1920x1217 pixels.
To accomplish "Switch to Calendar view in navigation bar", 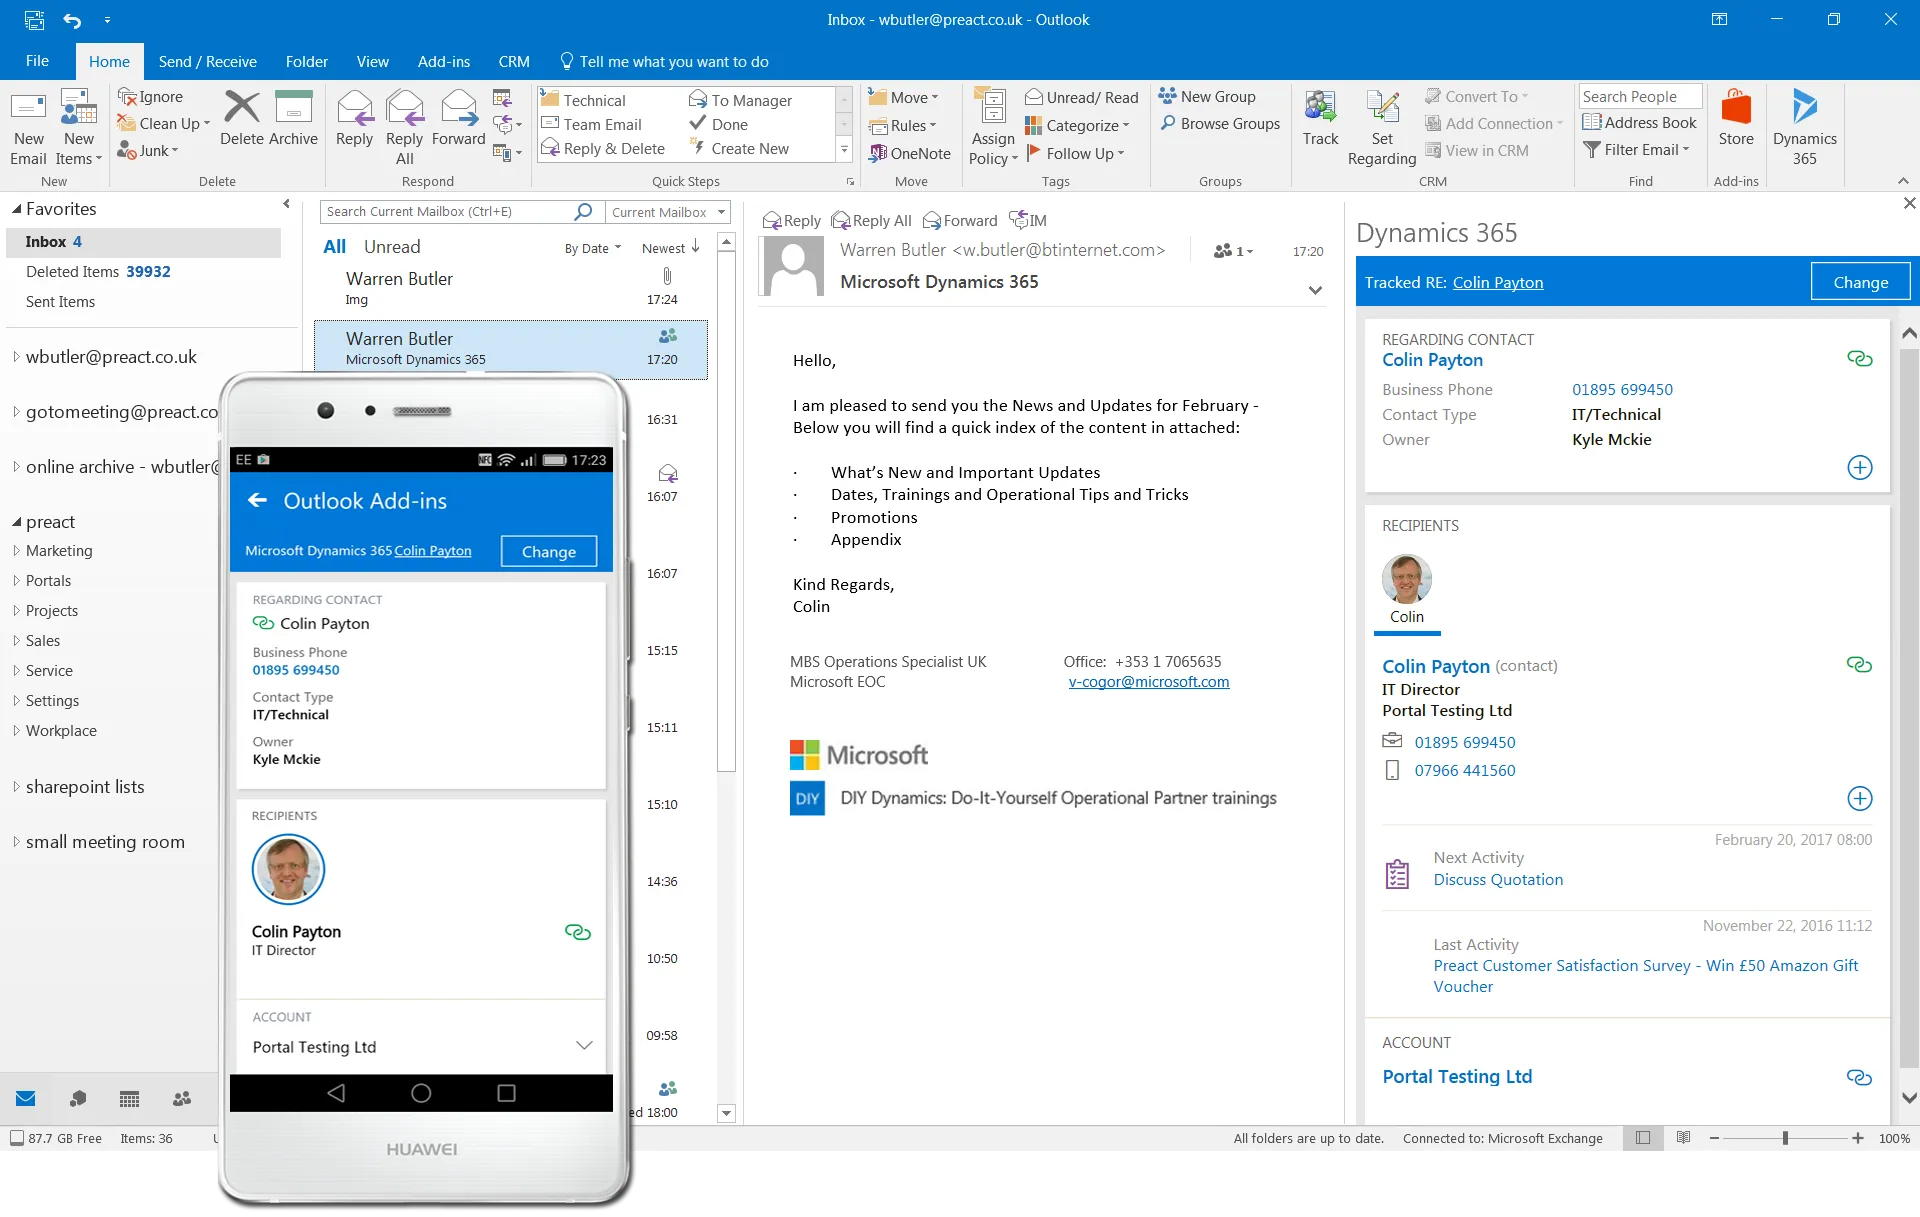I will pos(129,1098).
